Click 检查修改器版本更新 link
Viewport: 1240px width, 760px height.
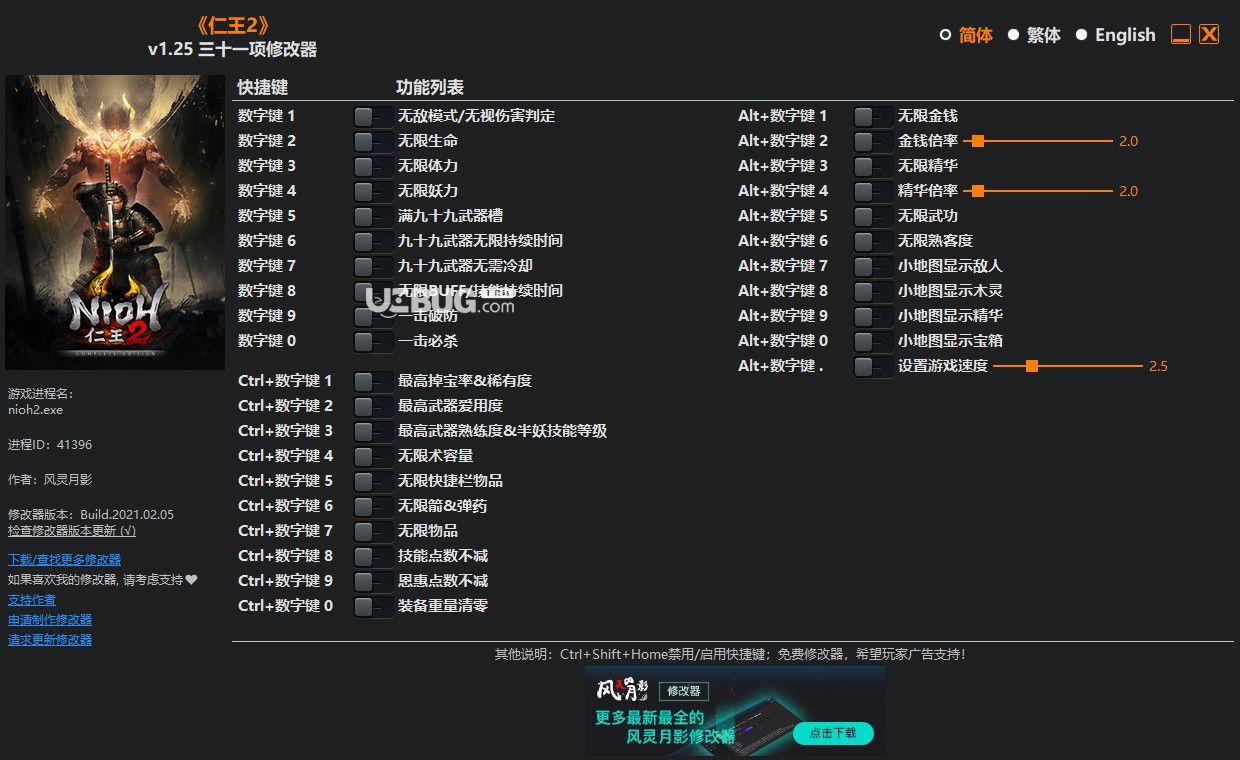[x=72, y=531]
